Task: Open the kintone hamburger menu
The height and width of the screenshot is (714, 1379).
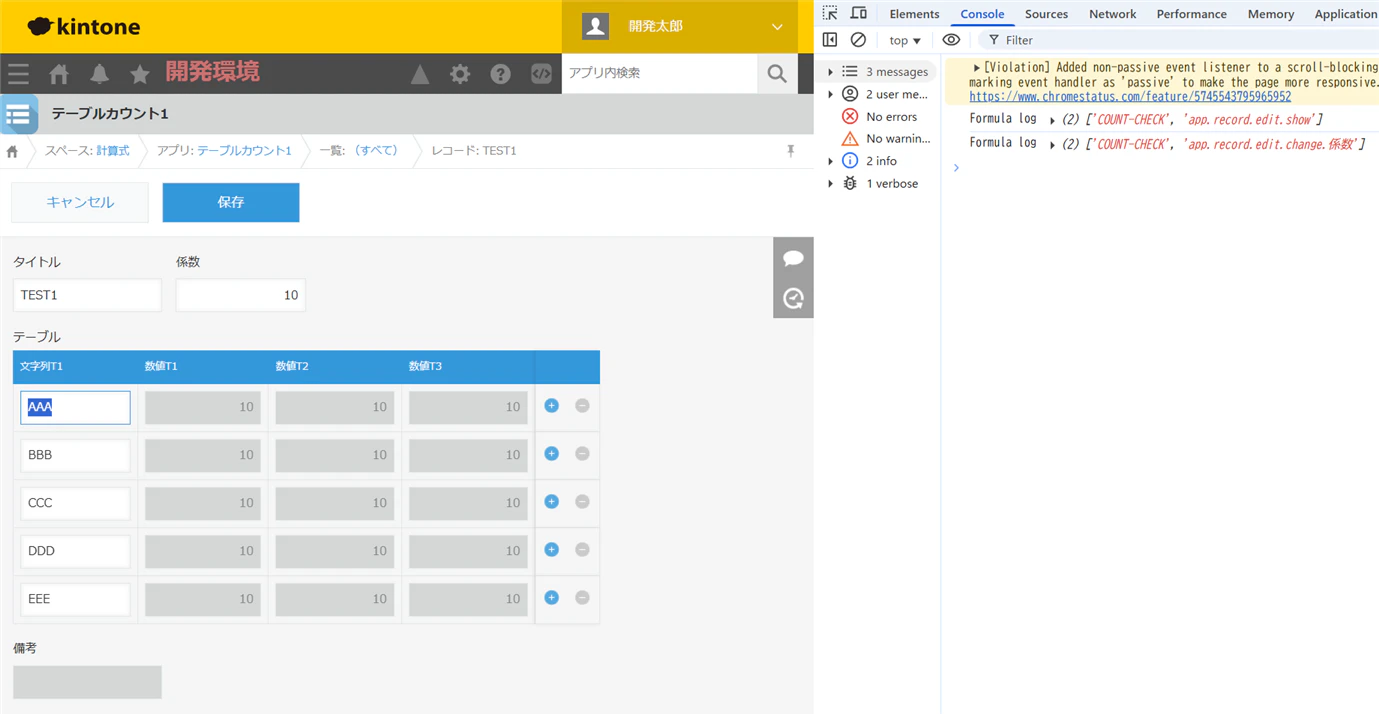Action: (18, 73)
